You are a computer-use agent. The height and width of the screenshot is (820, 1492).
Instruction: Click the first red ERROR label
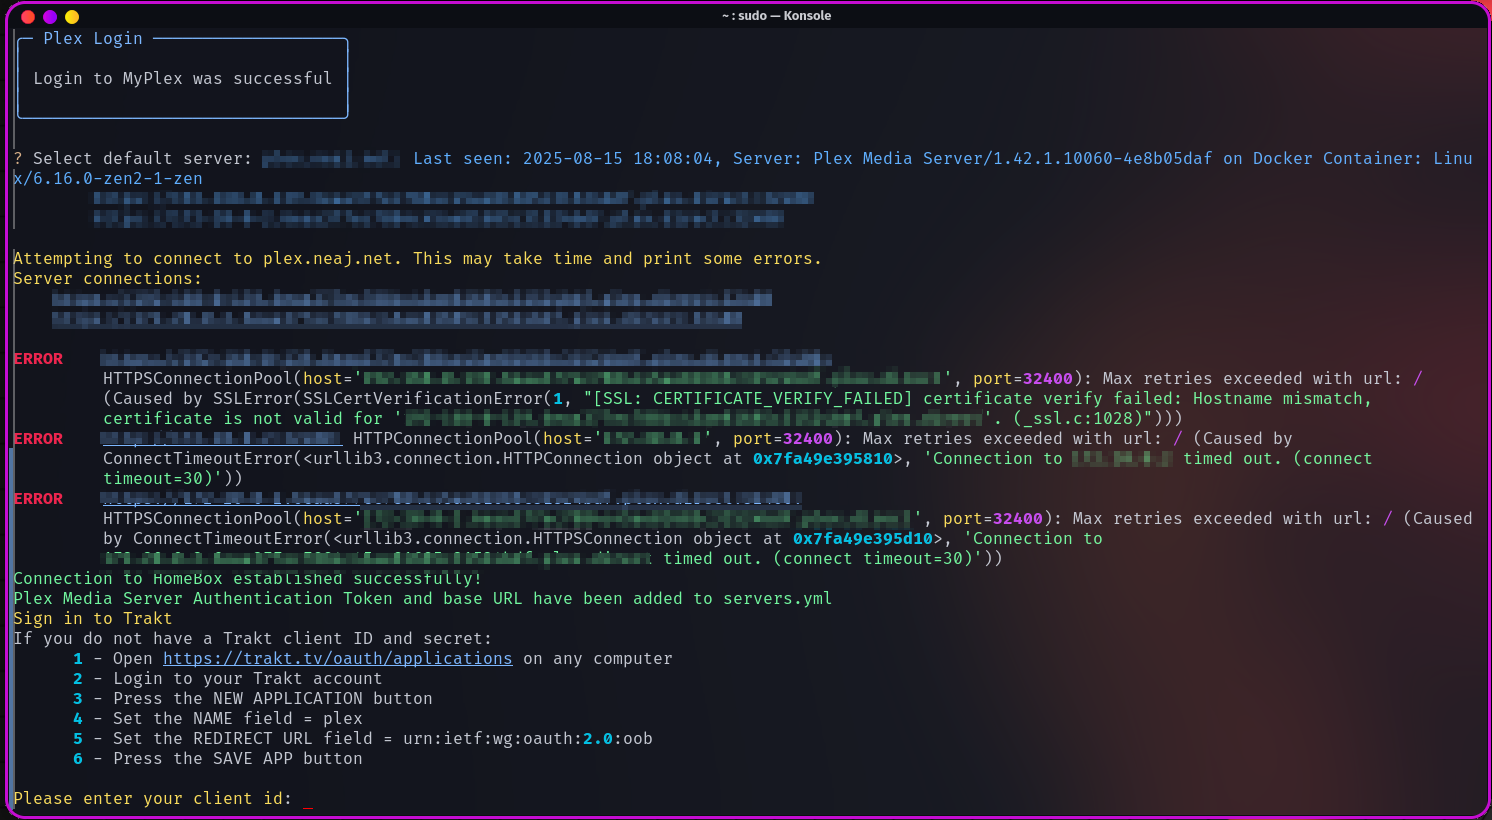point(38,358)
